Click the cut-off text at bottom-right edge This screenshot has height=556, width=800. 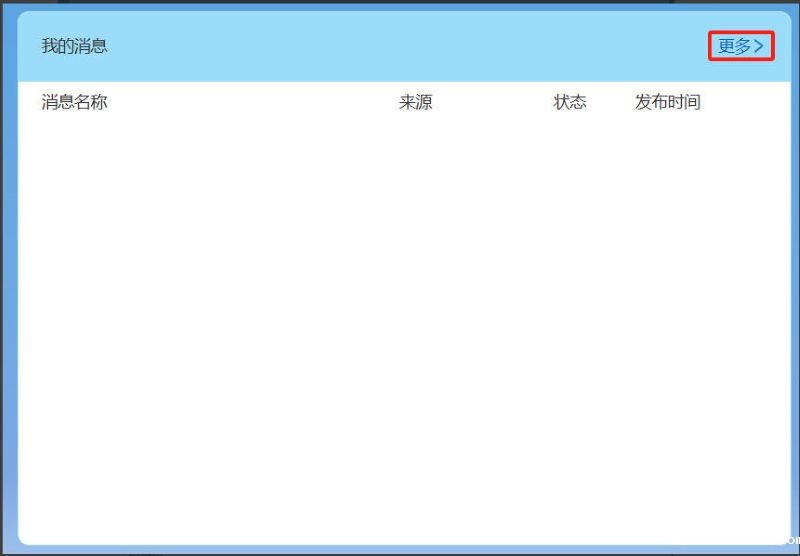point(794,539)
